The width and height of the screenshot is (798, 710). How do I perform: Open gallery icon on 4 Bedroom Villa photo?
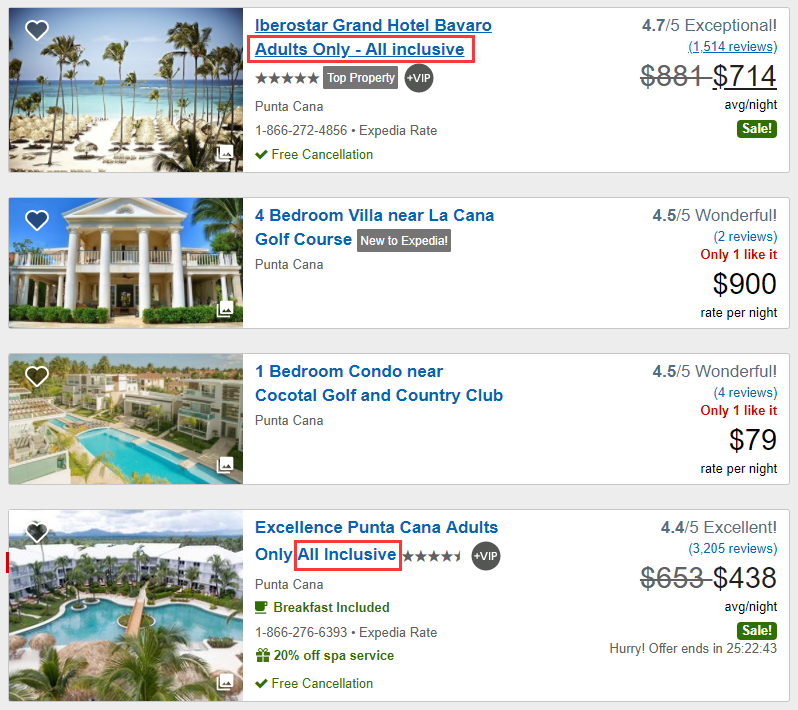(225, 309)
